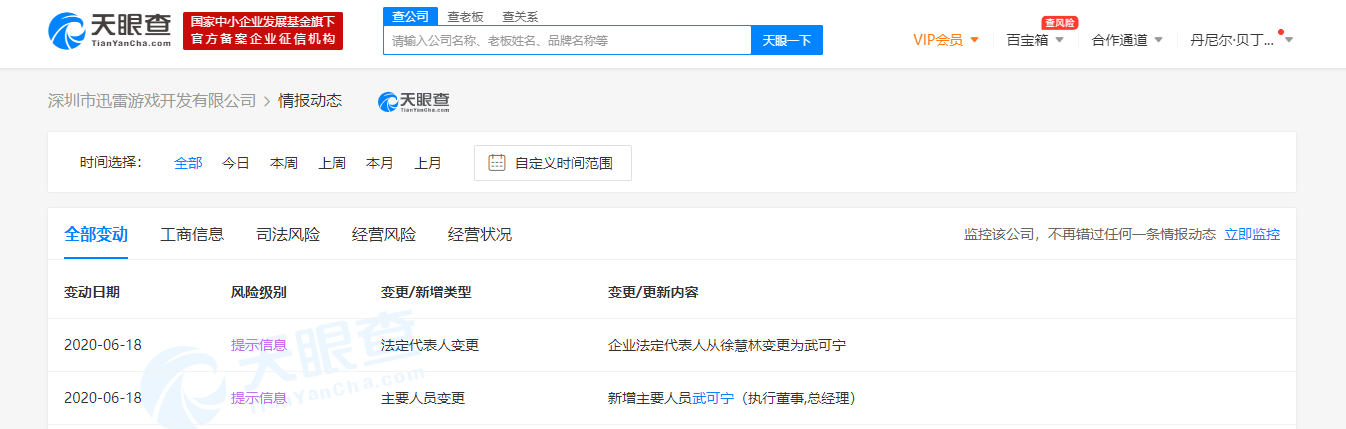Click the TianYanCha logo beside breadcrumb
This screenshot has width=1346, height=429.
413,101
